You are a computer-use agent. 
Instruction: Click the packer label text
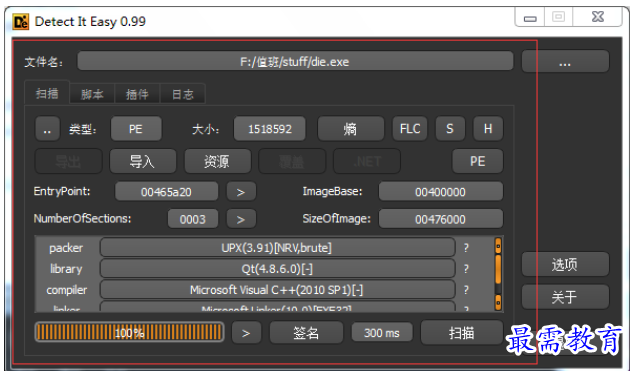coord(66,248)
